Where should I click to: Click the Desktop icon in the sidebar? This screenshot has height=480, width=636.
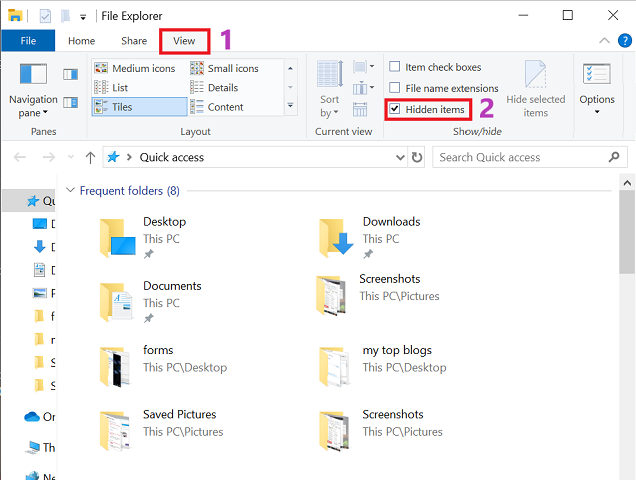pyautogui.click(x=39, y=223)
